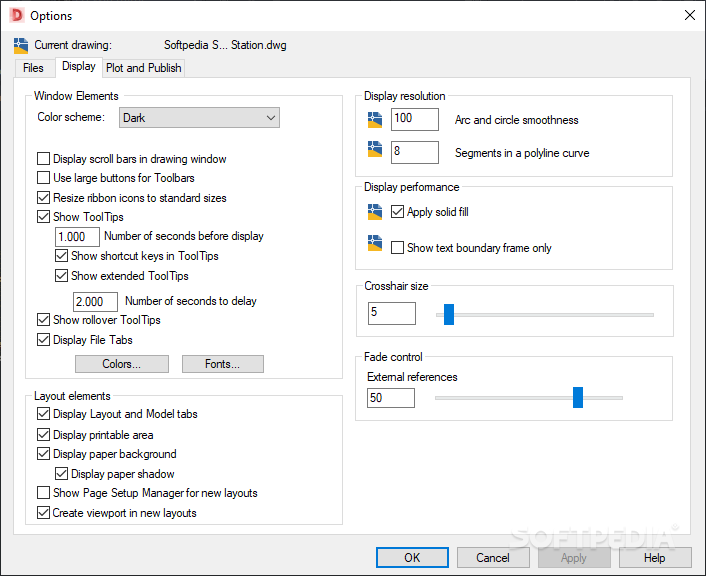Image resolution: width=706 pixels, height=576 pixels.
Task: Open the Colors... dialog button
Action: coord(122,364)
